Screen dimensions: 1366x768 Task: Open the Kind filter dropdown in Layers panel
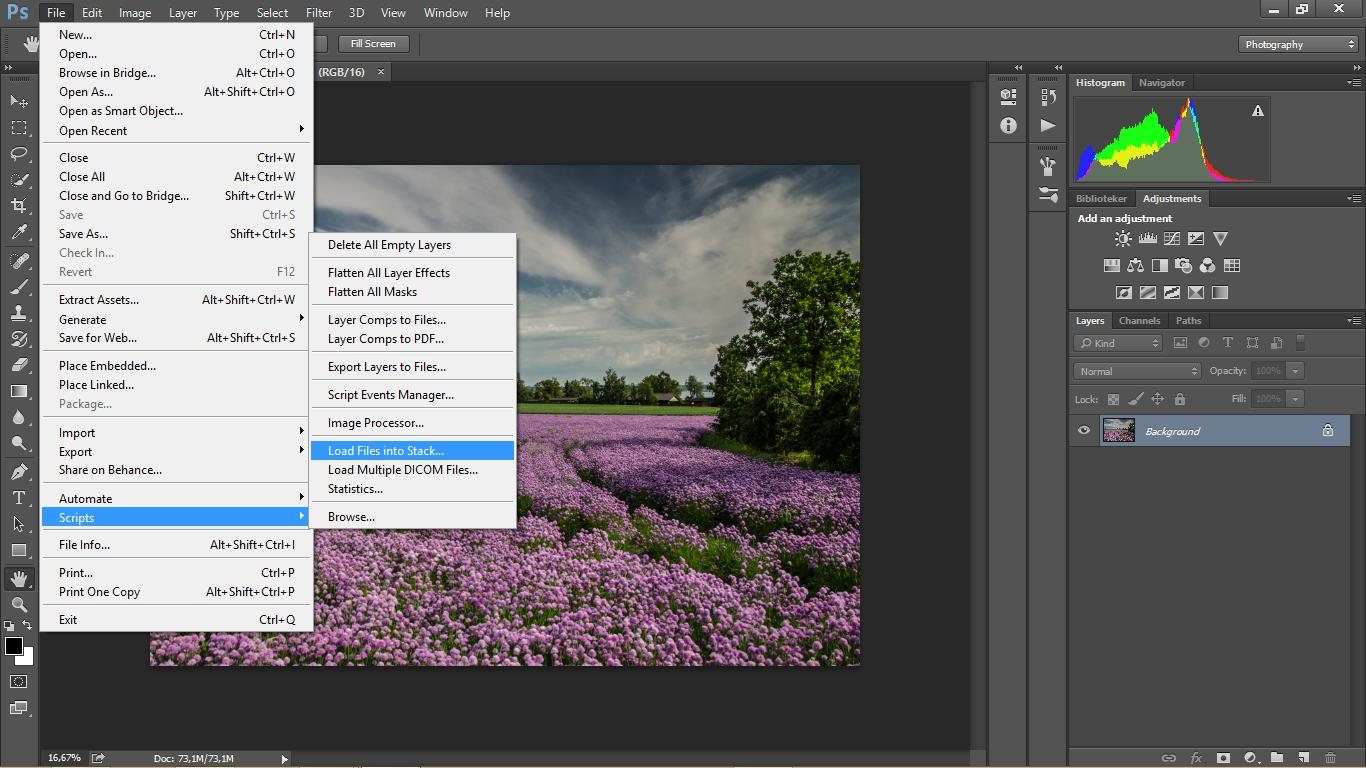tap(1117, 342)
